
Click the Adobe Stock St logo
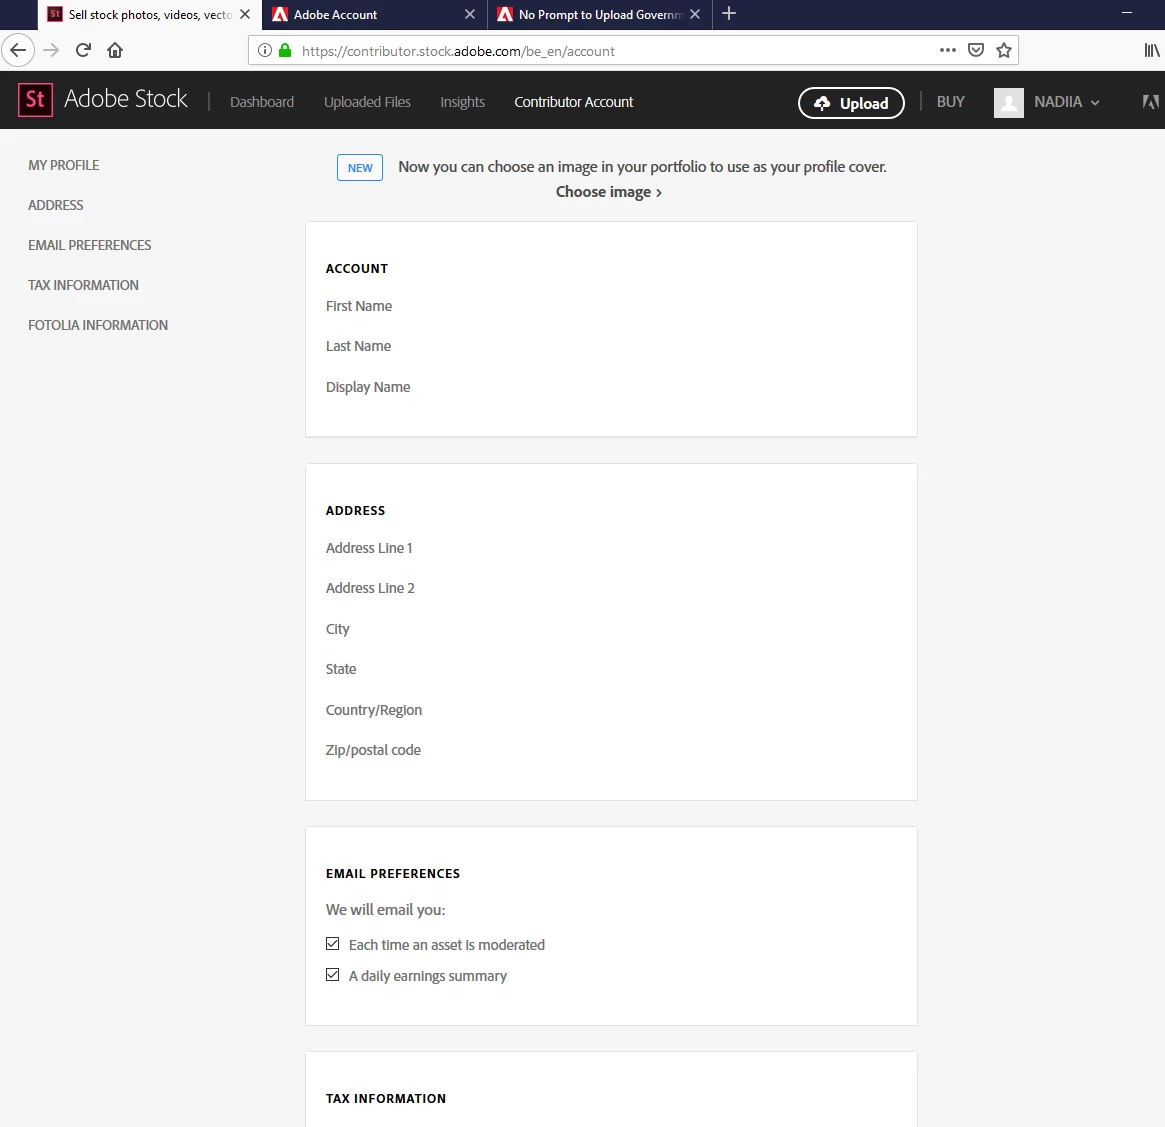pos(35,100)
